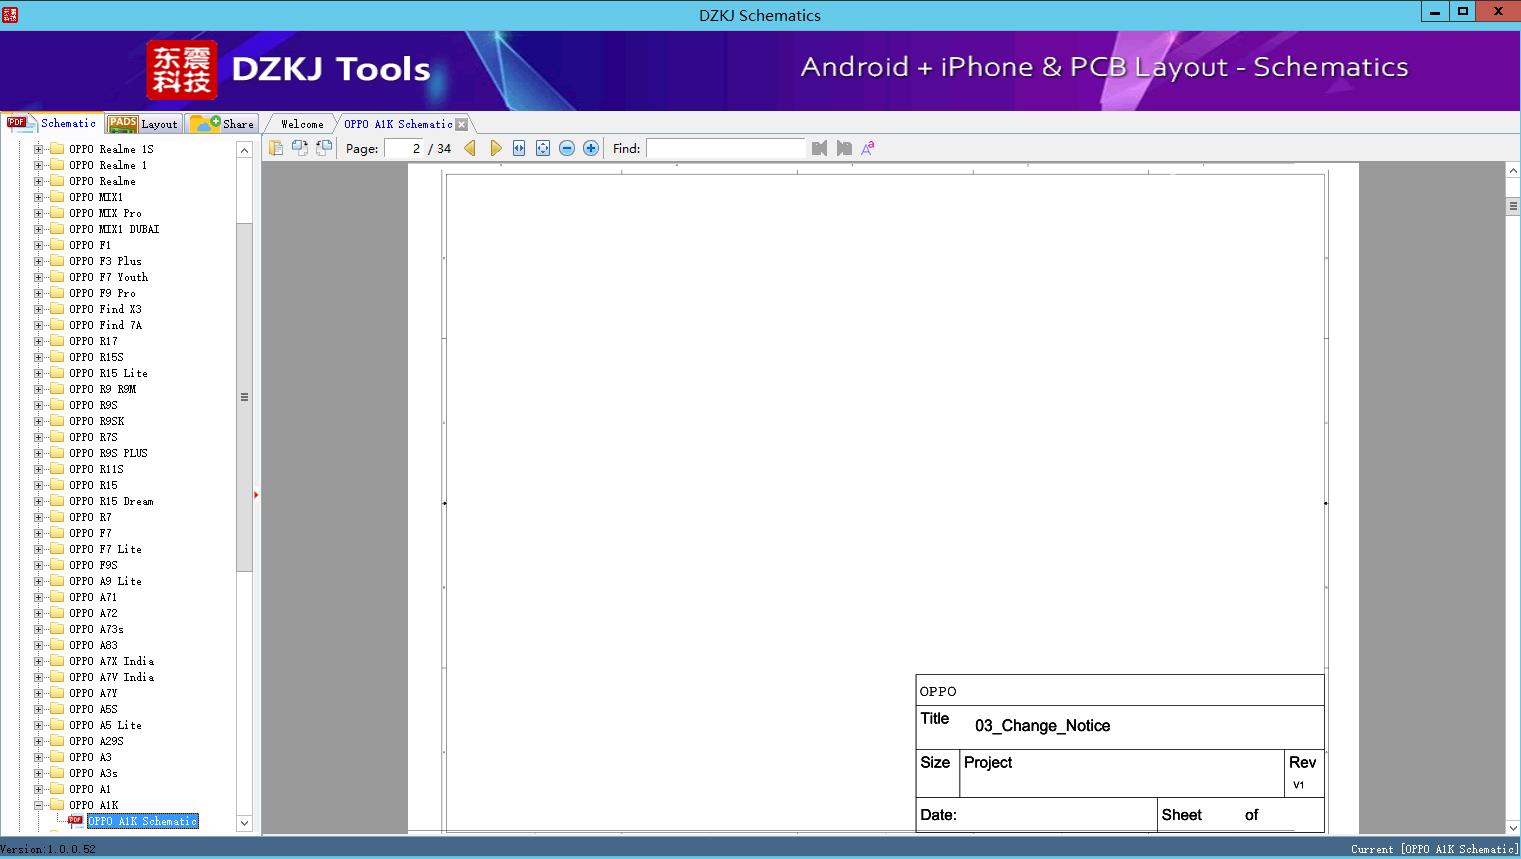Viewport: 1521px width, 859px height.
Task: Click the OPPO F1 folder icon
Action: point(57,245)
